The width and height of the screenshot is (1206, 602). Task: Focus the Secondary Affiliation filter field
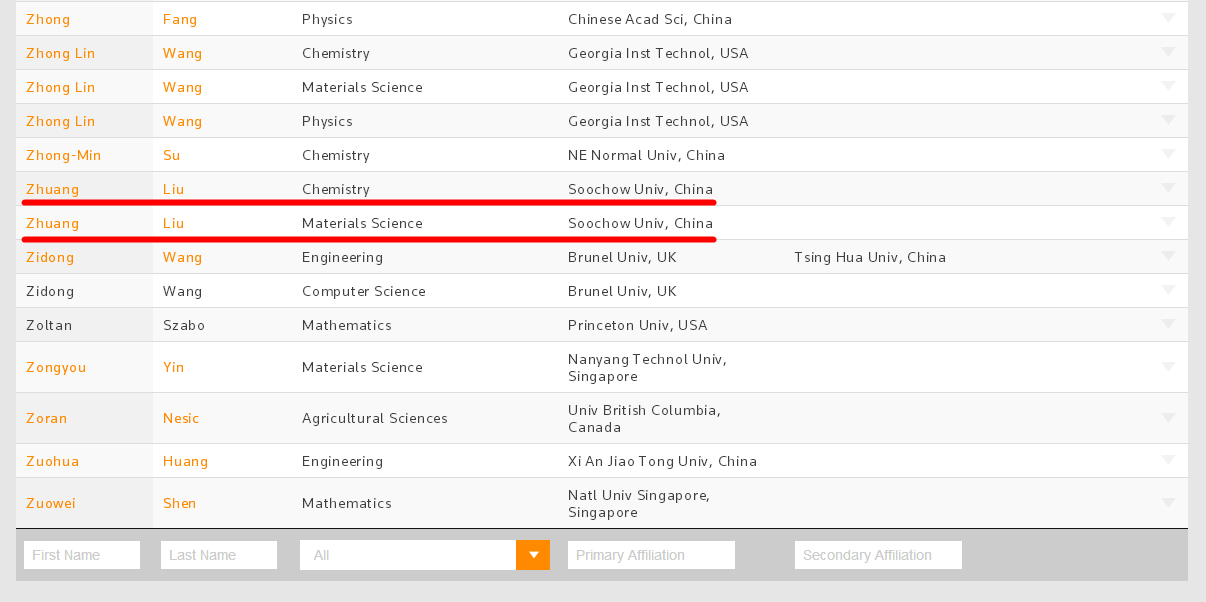(878, 555)
